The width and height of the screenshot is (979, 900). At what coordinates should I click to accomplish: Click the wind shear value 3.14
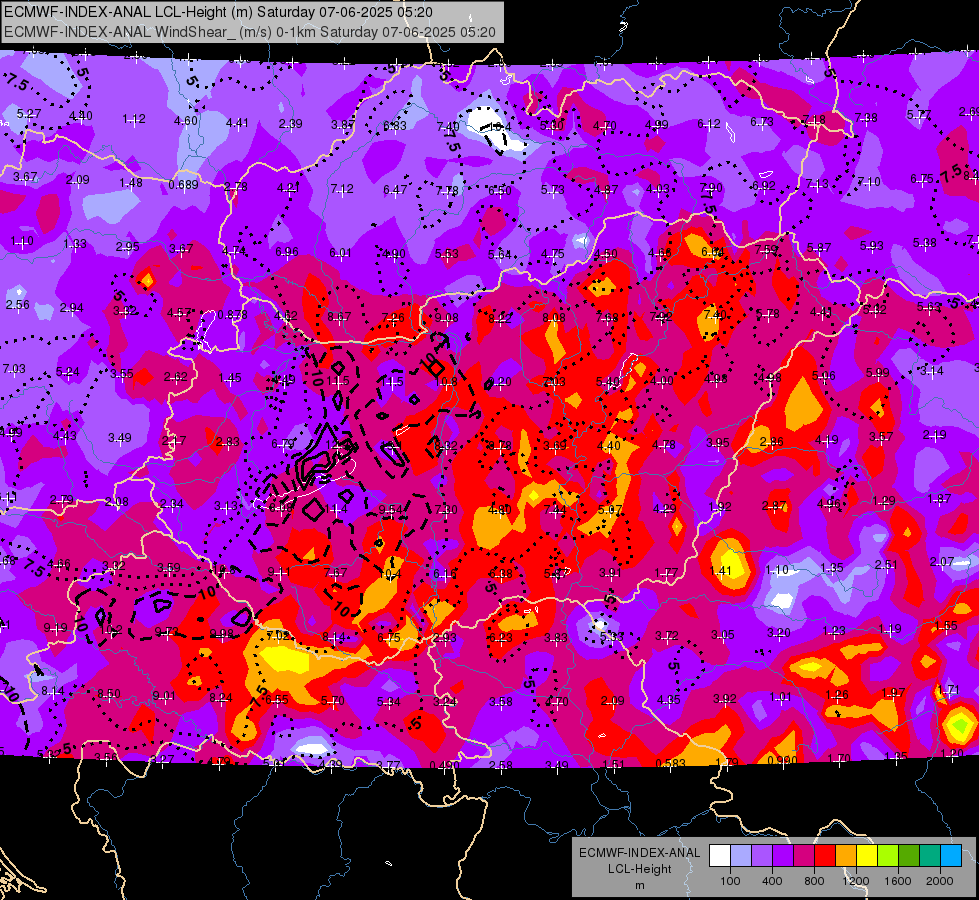click(932, 371)
